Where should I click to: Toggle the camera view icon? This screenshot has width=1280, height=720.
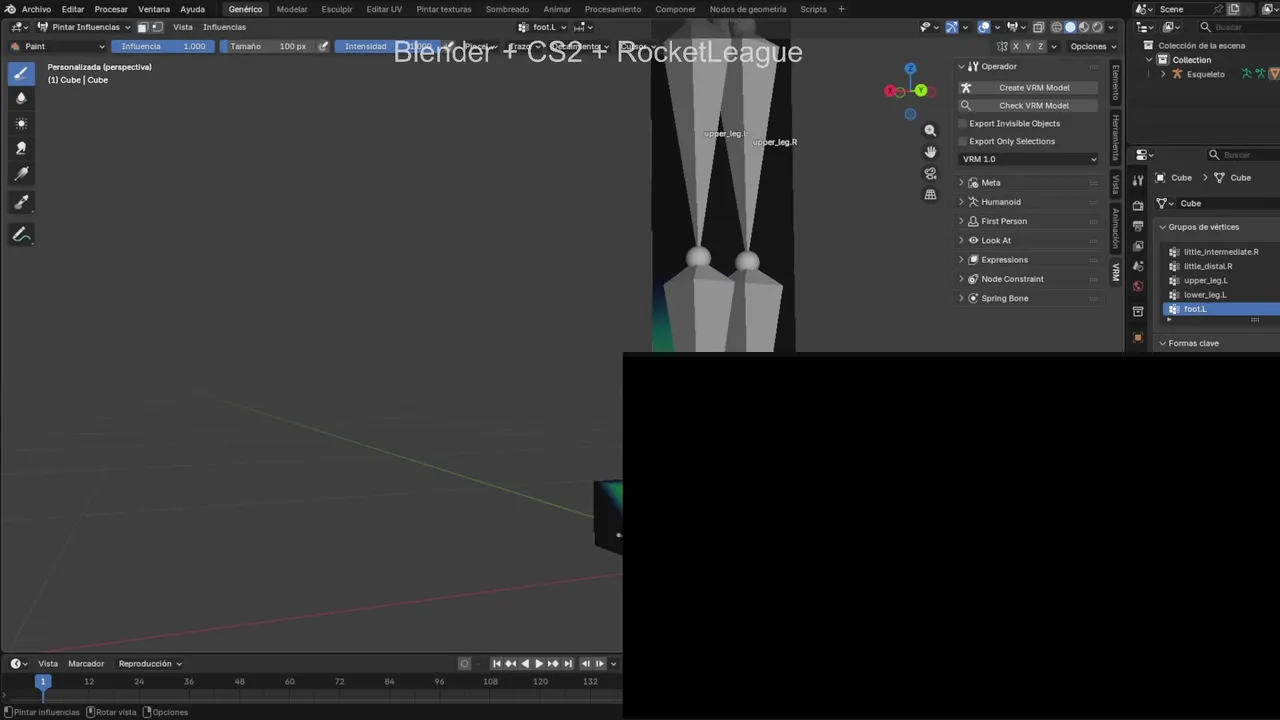pyautogui.click(x=930, y=173)
